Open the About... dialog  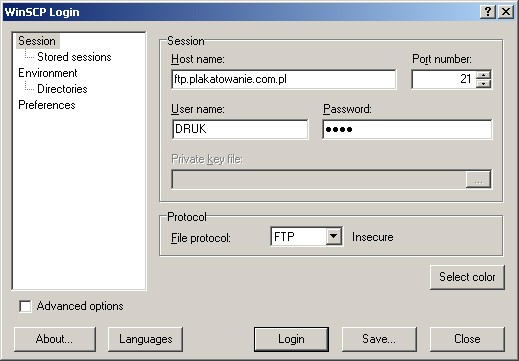(55, 339)
